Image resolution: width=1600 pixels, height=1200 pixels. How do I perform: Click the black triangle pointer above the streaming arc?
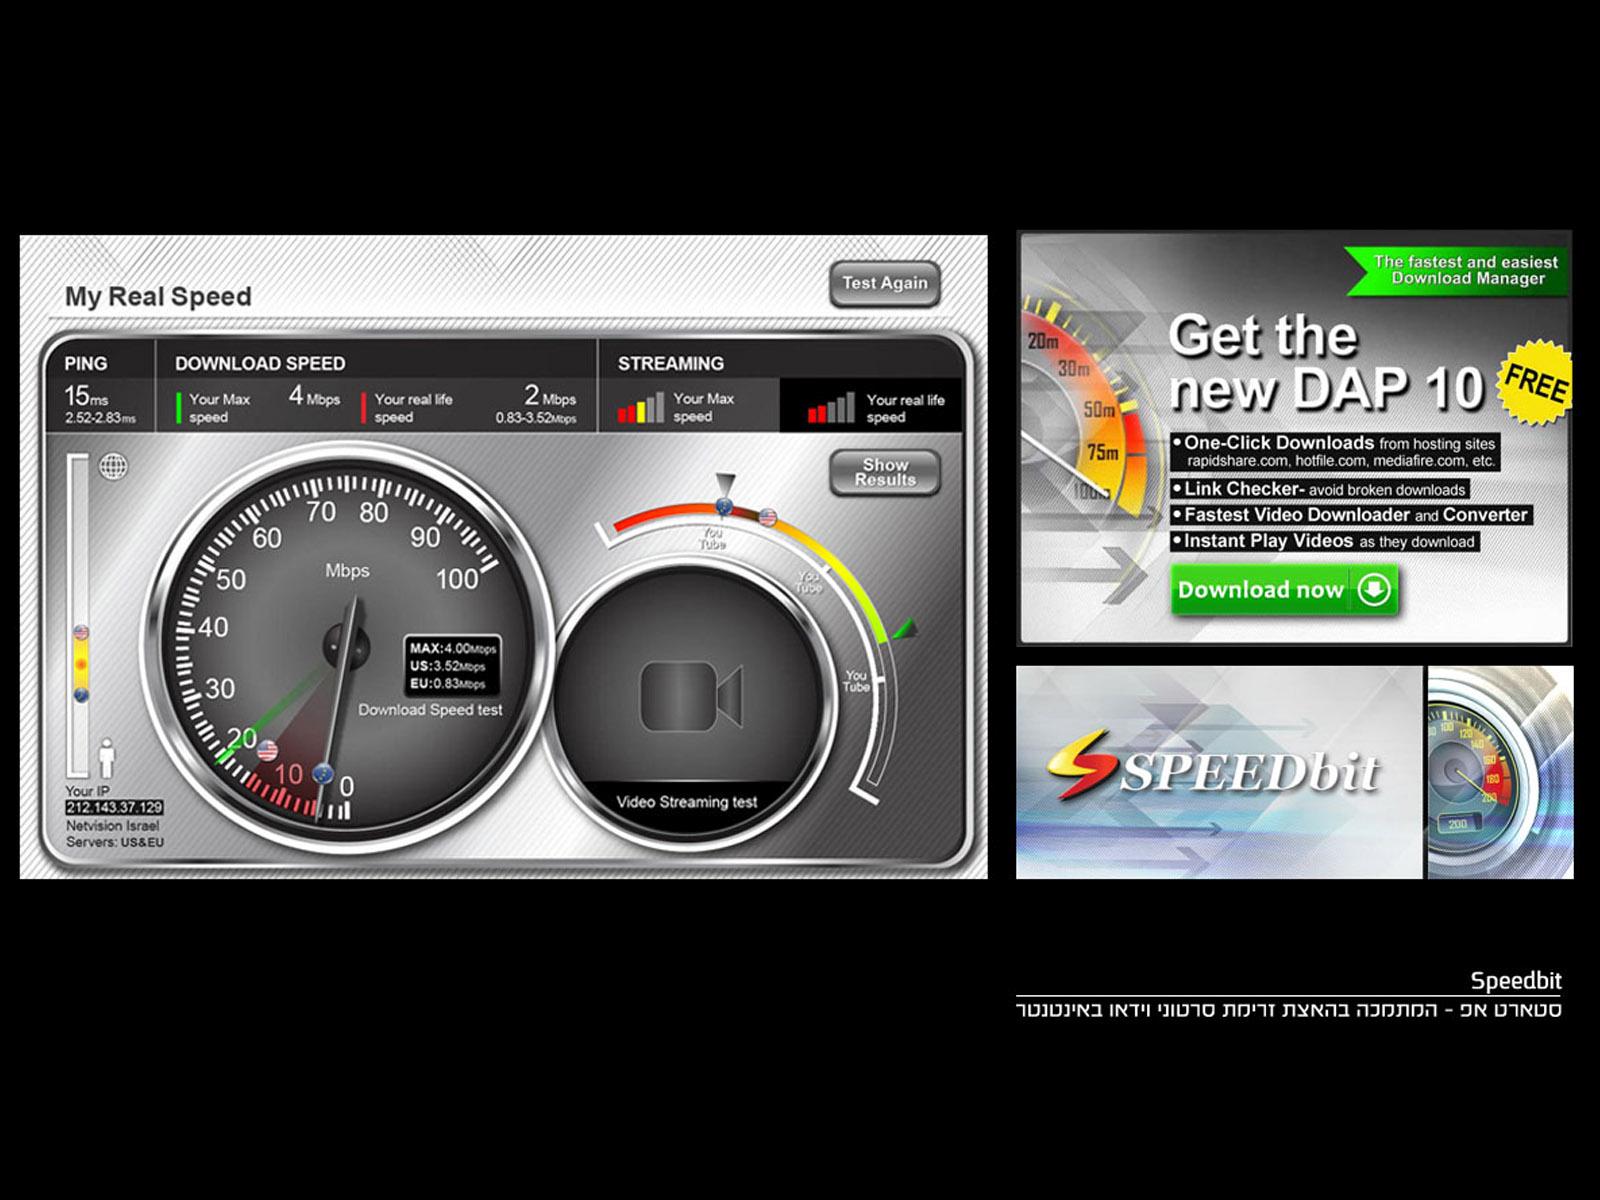[x=725, y=482]
